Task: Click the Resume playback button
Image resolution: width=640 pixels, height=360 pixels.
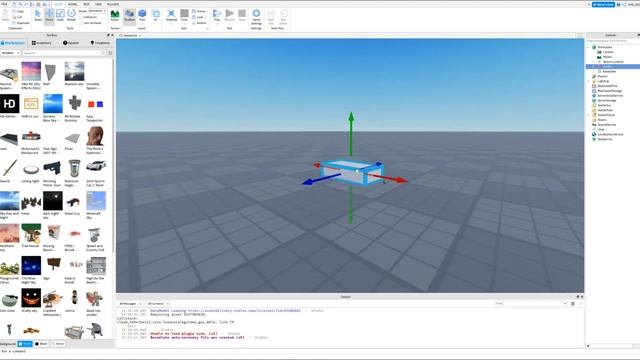Action: (230, 16)
